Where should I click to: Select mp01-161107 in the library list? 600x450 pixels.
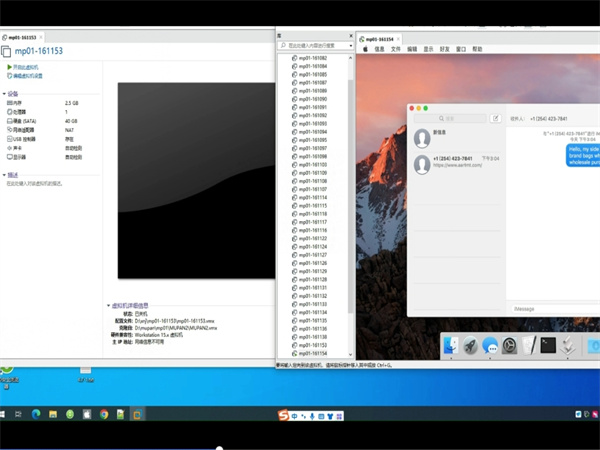point(313,189)
